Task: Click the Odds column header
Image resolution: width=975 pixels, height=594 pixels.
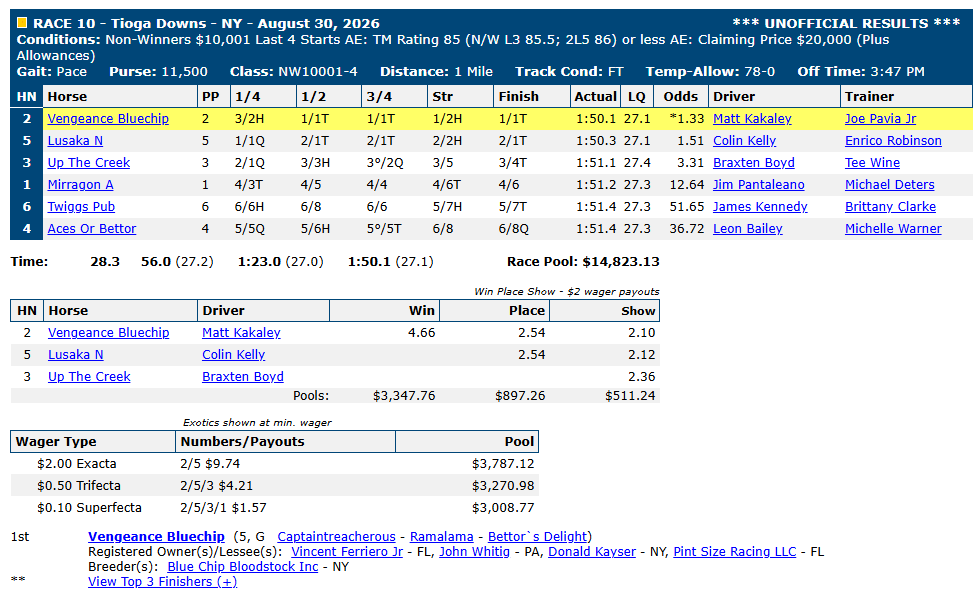Action: click(x=681, y=96)
